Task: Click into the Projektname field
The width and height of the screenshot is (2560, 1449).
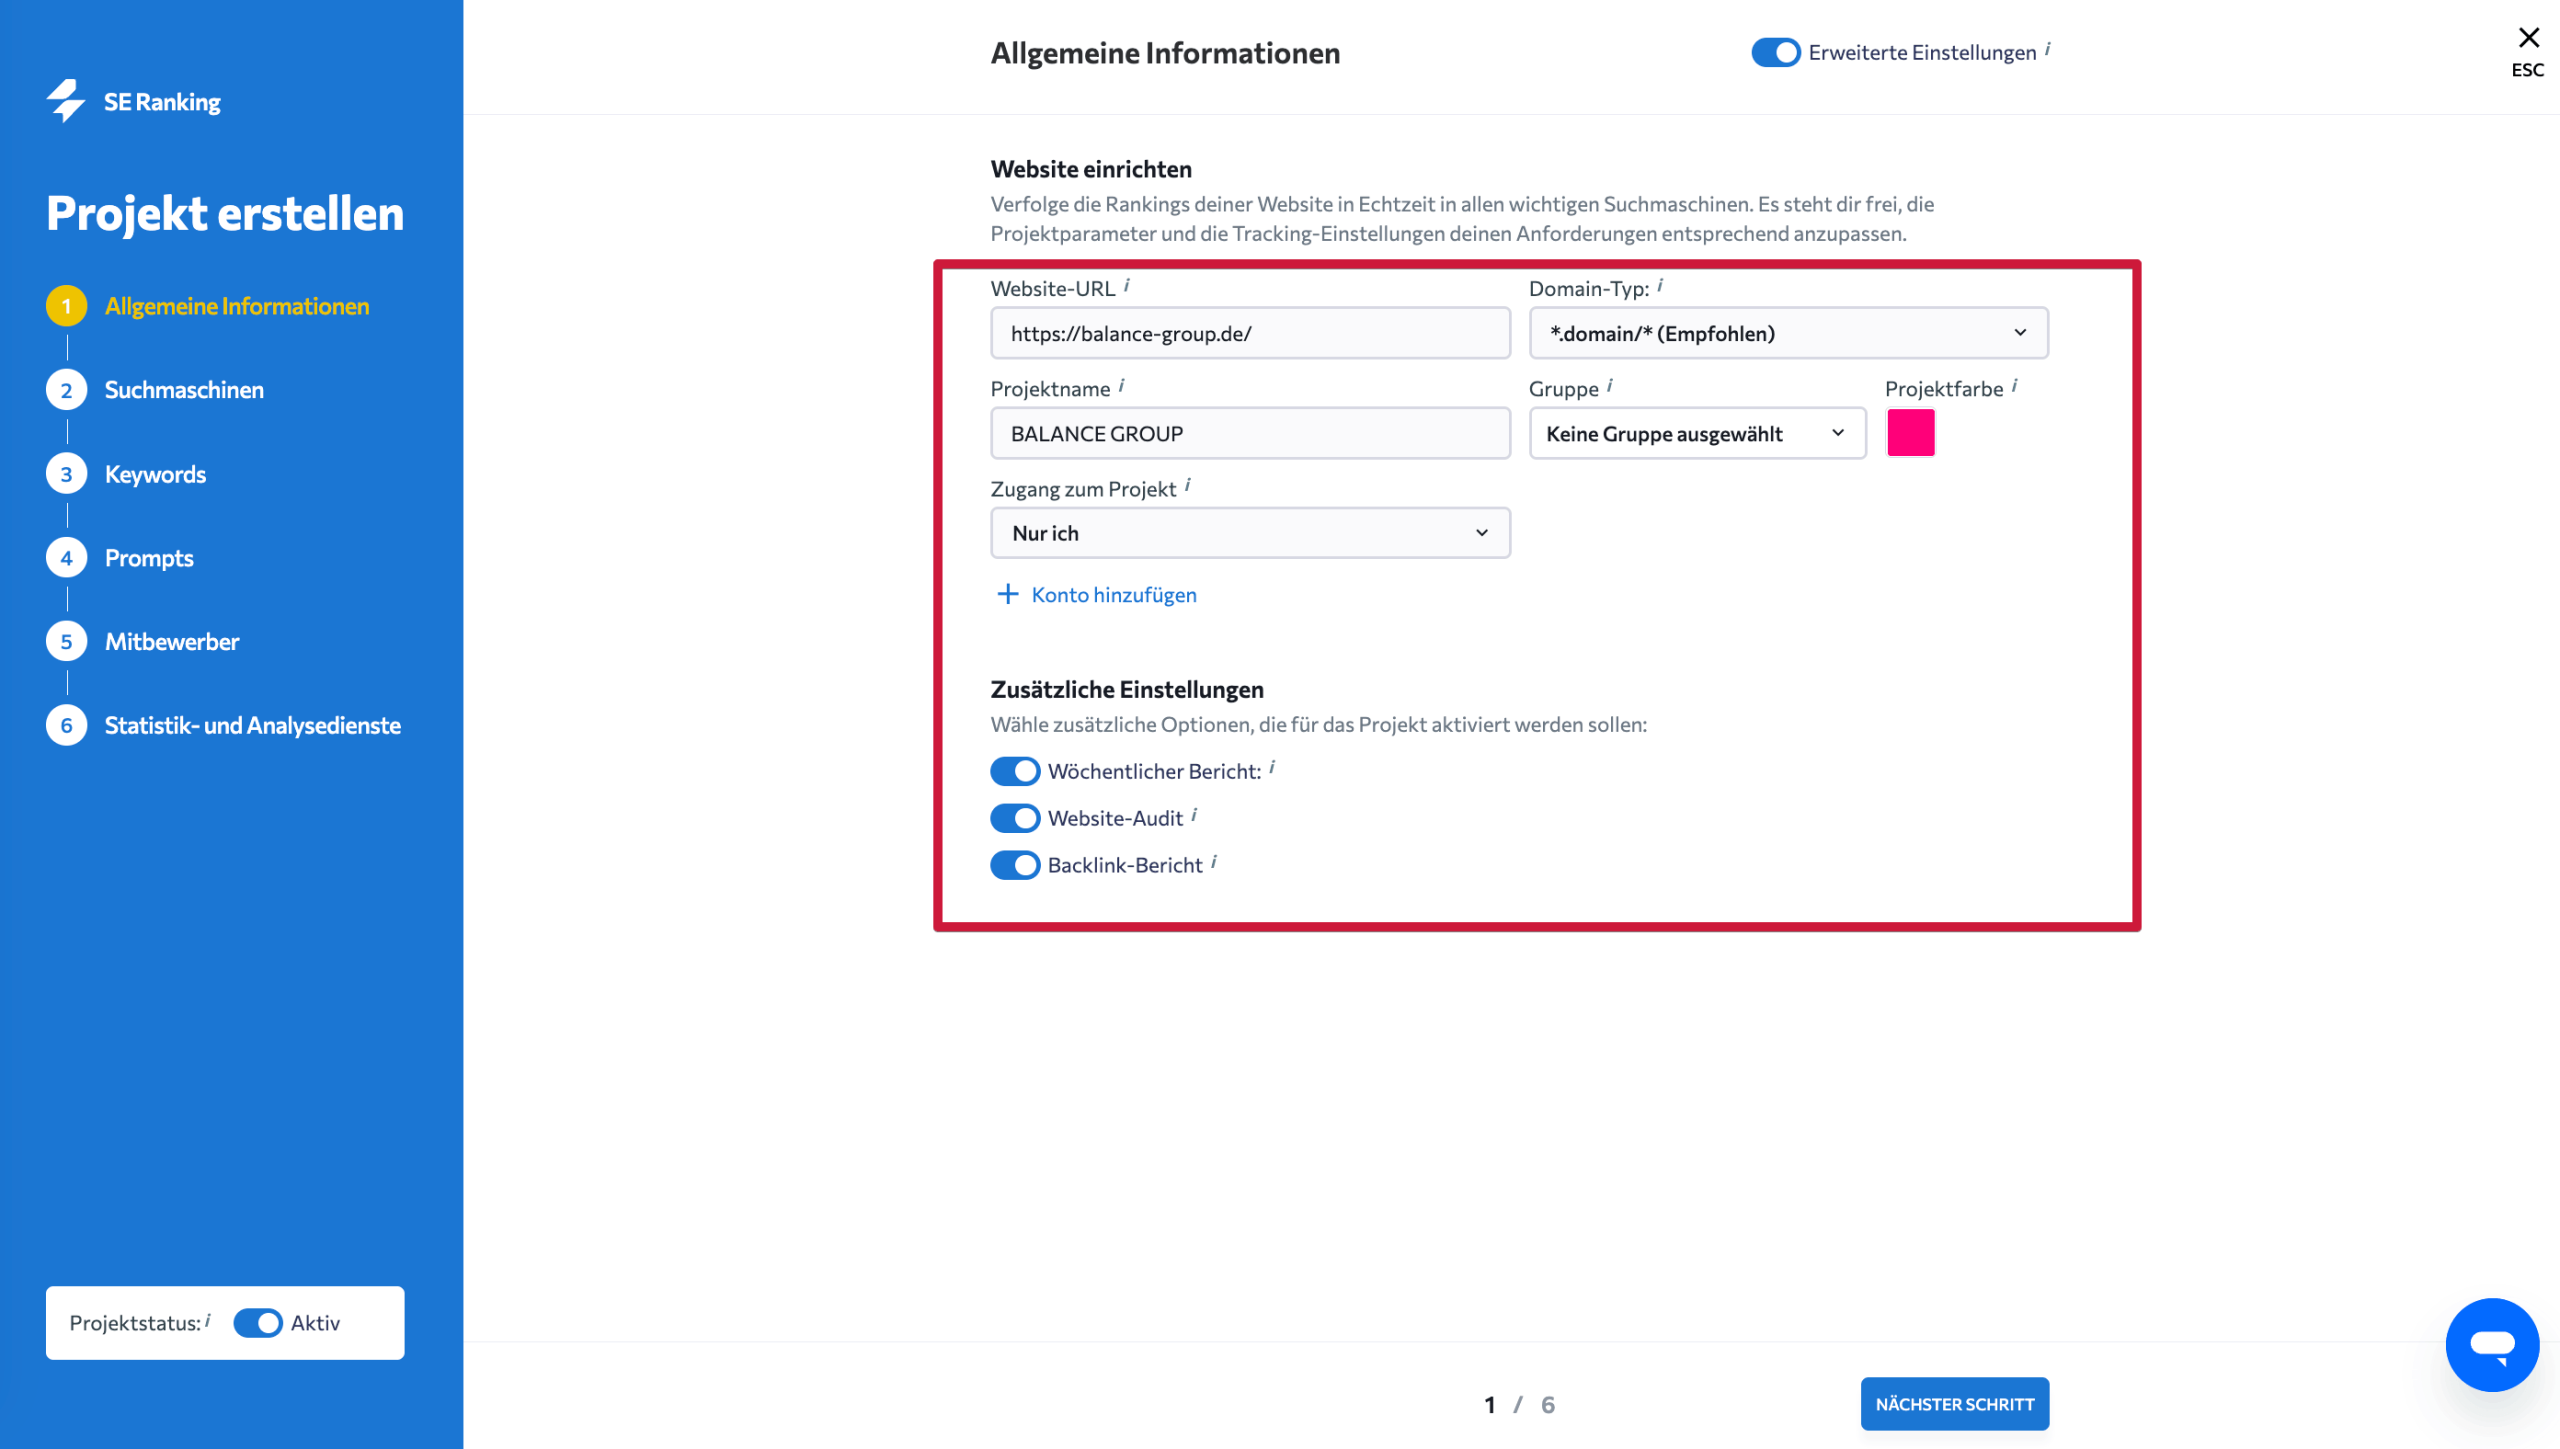Action: 1250,433
